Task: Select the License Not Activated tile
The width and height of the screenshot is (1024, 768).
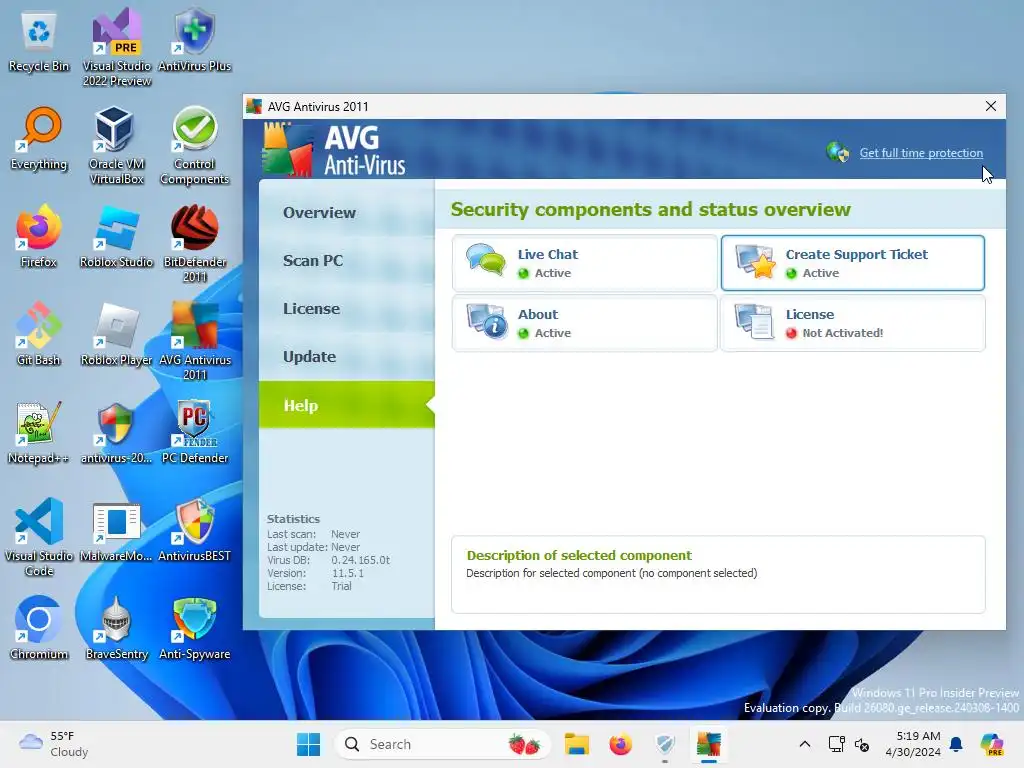Action: [853, 323]
